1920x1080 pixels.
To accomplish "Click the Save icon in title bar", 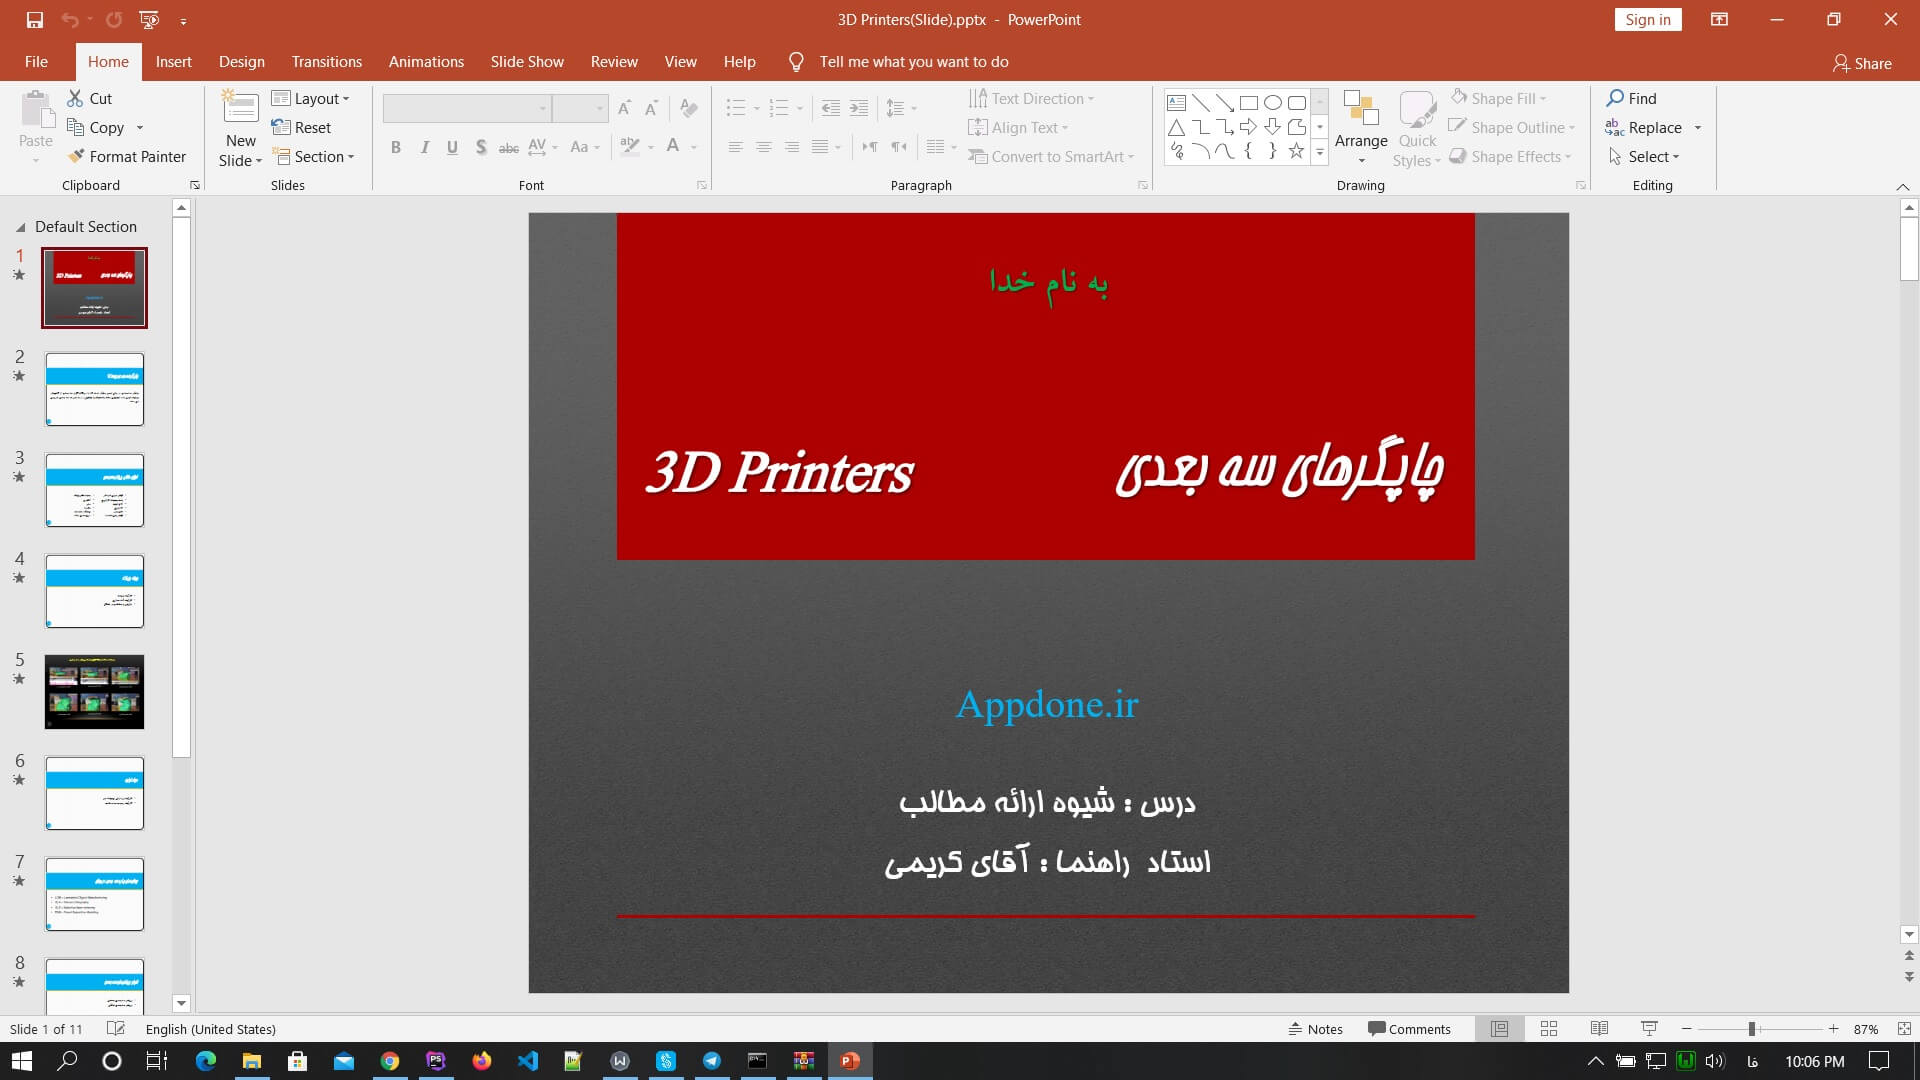I will tap(35, 19).
